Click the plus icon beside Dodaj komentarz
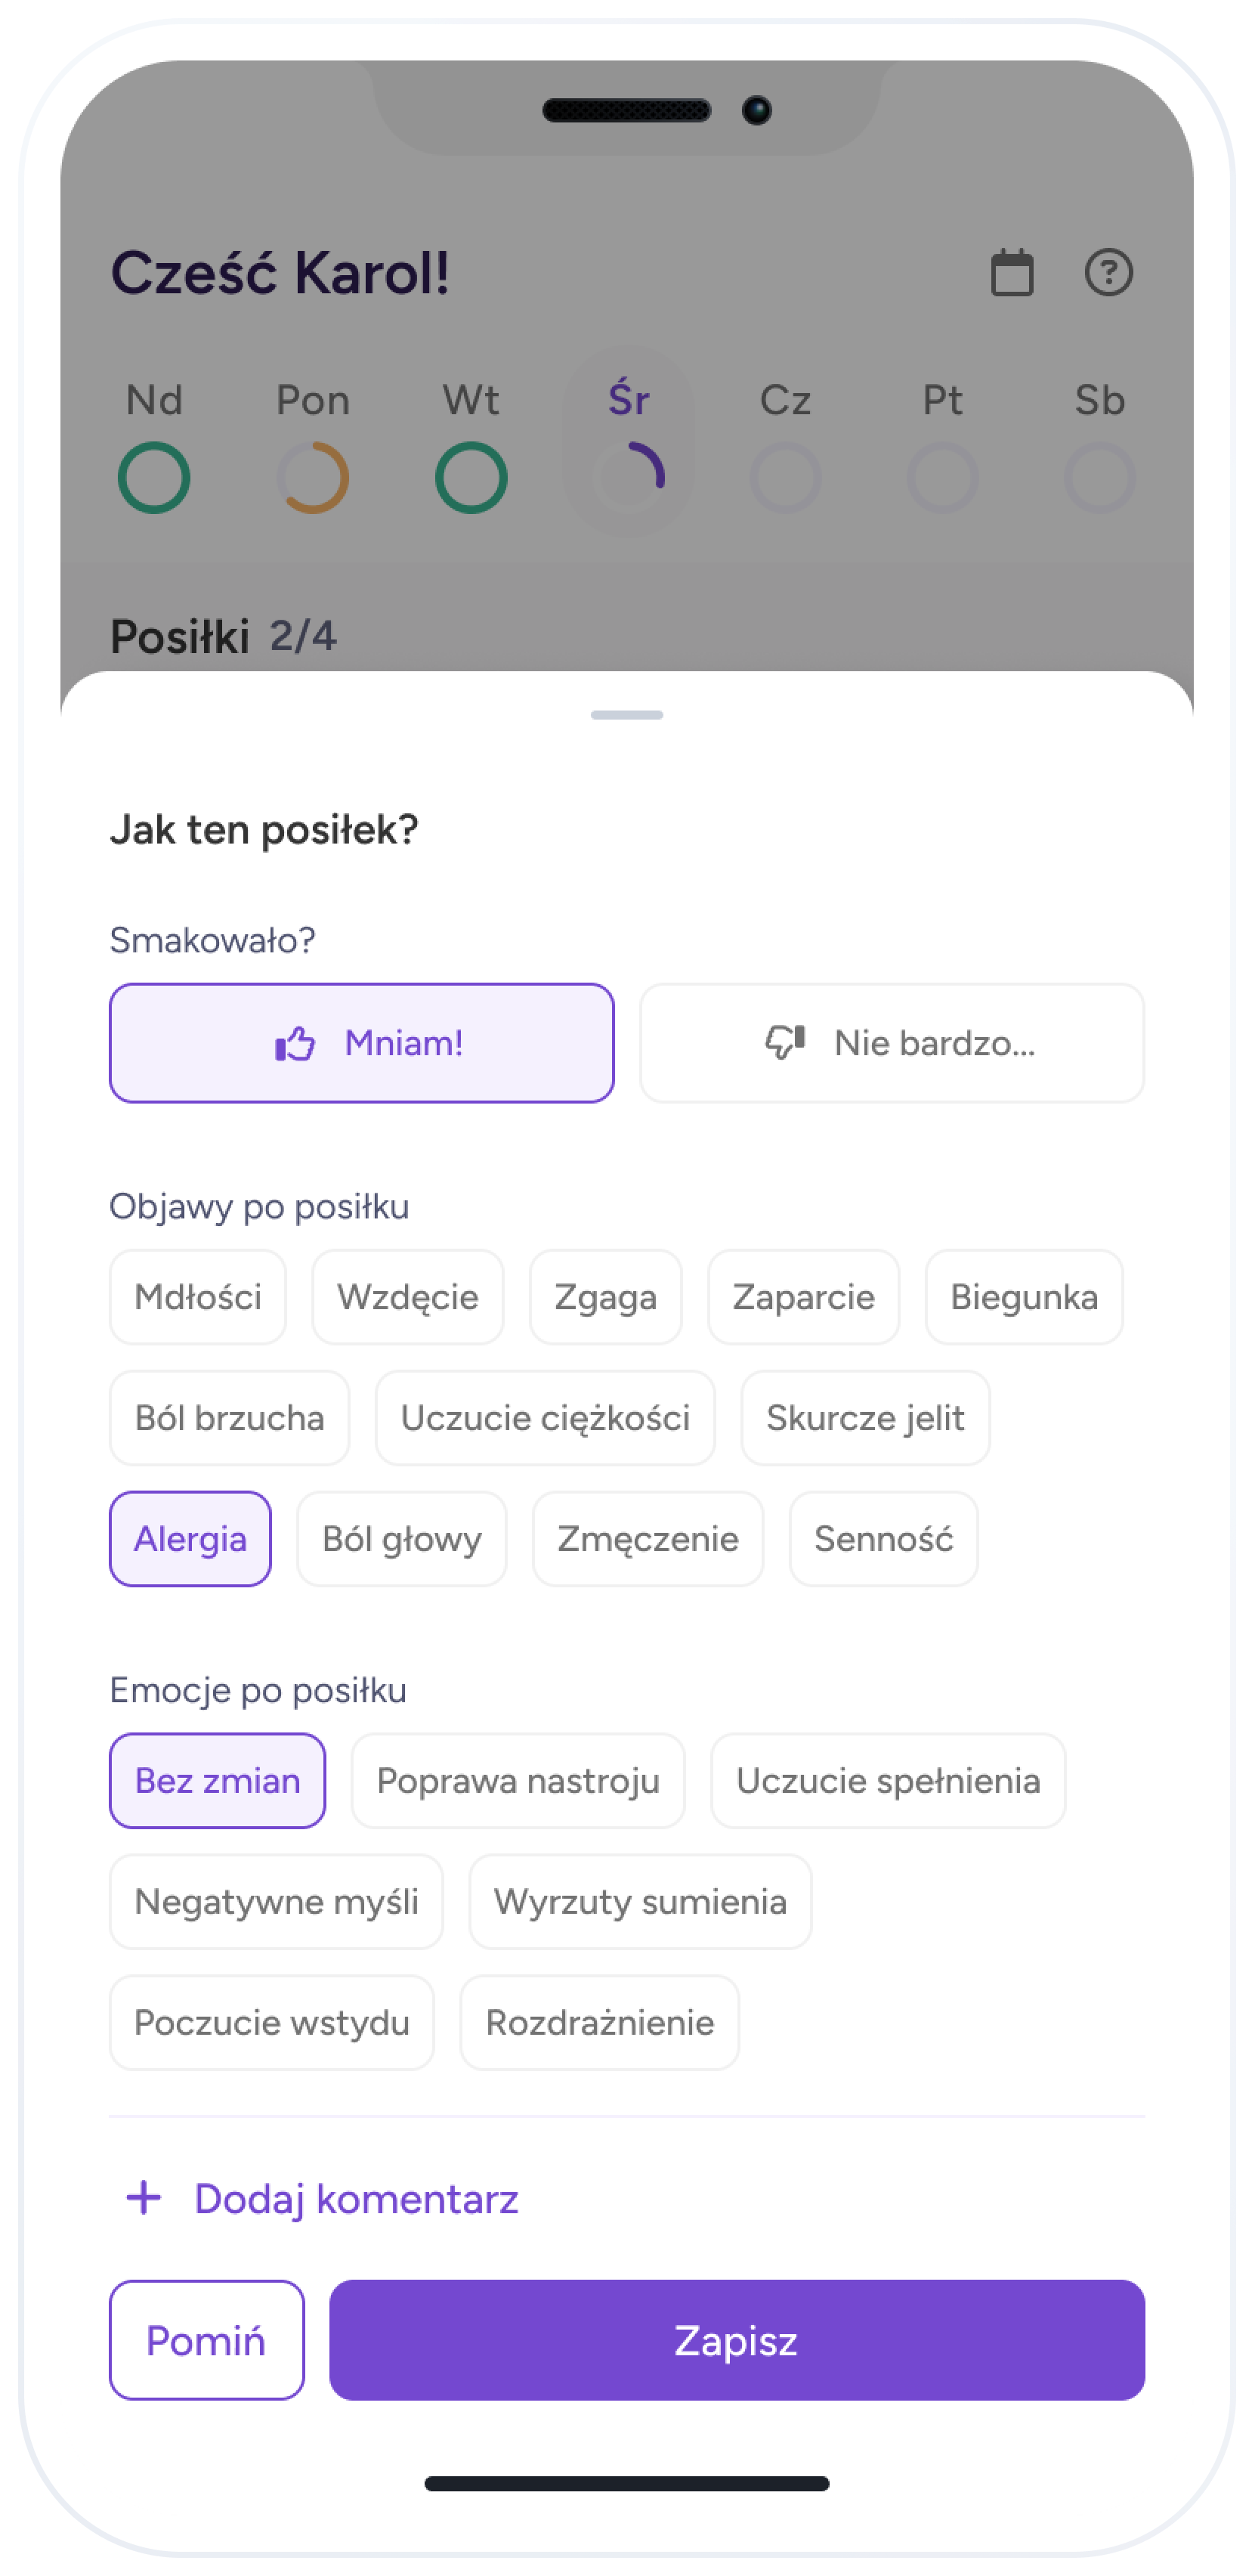The width and height of the screenshot is (1255, 2576). 144,2198
